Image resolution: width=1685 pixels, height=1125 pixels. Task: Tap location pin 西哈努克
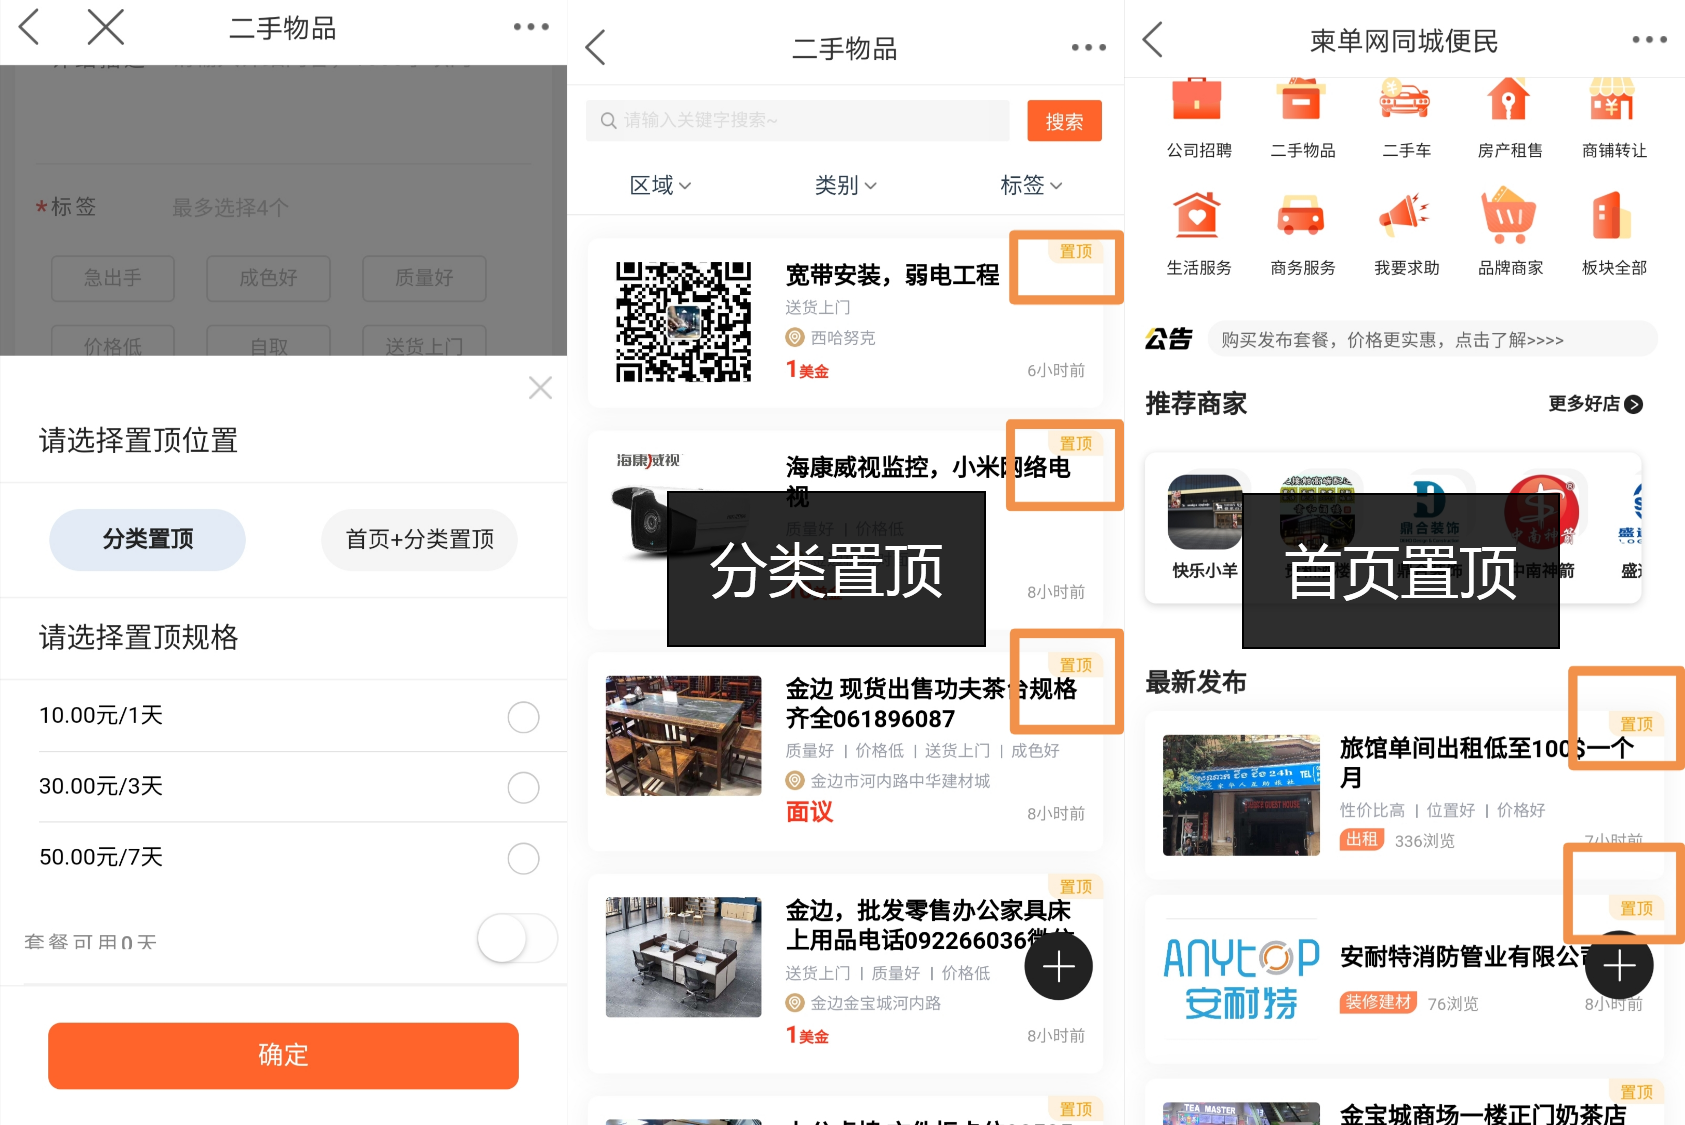point(795,338)
